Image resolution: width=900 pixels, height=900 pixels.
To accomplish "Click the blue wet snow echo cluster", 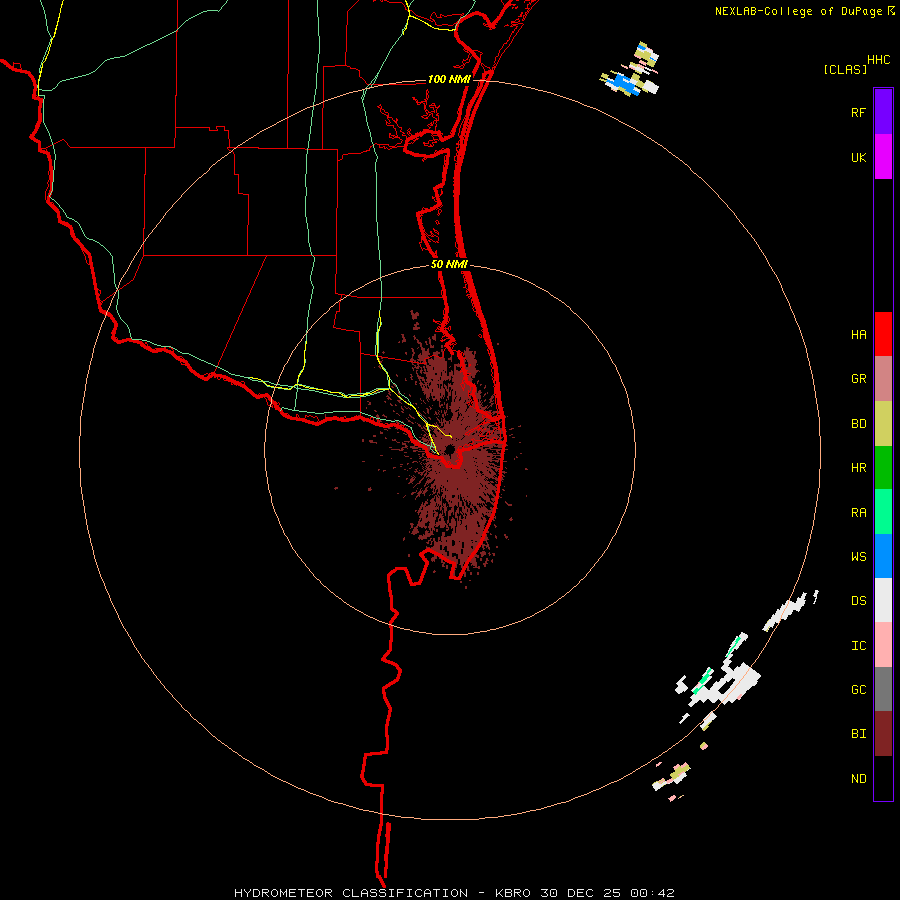I will coord(623,84).
